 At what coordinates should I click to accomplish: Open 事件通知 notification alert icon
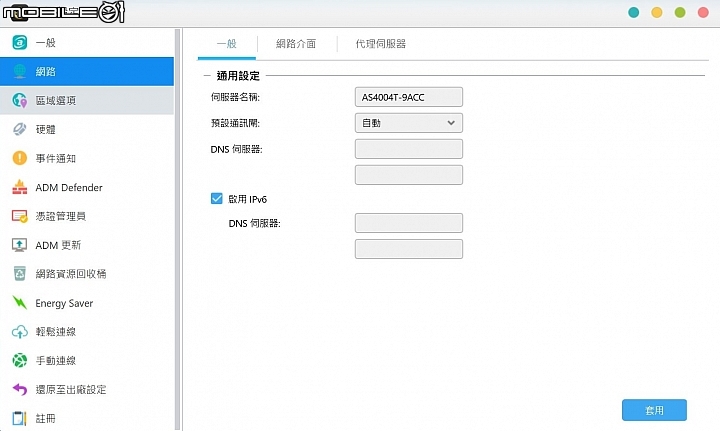point(19,158)
